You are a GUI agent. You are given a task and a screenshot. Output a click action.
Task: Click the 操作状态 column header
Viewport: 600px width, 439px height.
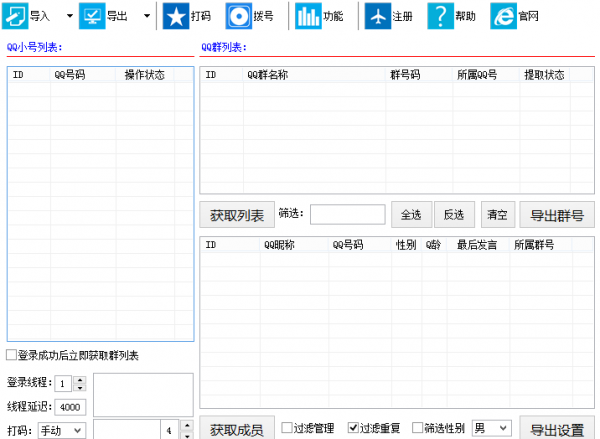[x=145, y=75]
